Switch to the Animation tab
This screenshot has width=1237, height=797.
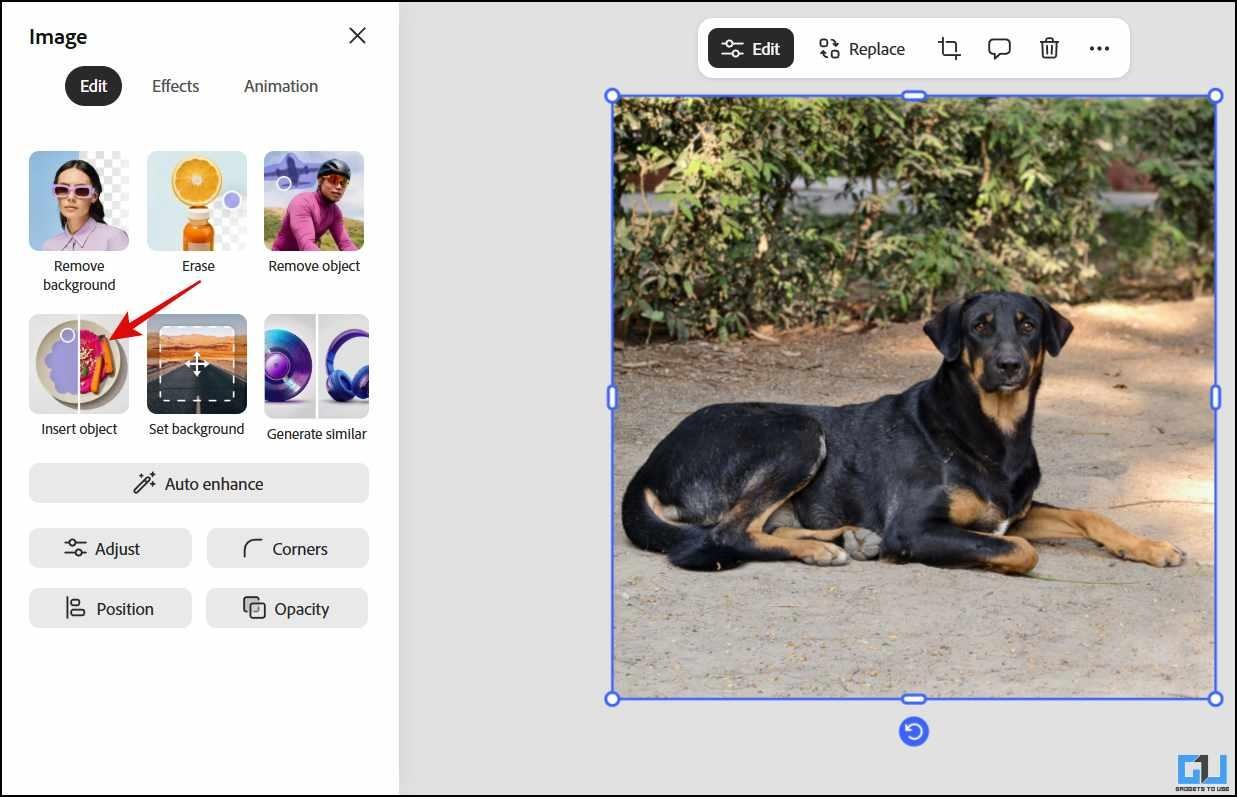(x=281, y=86)
